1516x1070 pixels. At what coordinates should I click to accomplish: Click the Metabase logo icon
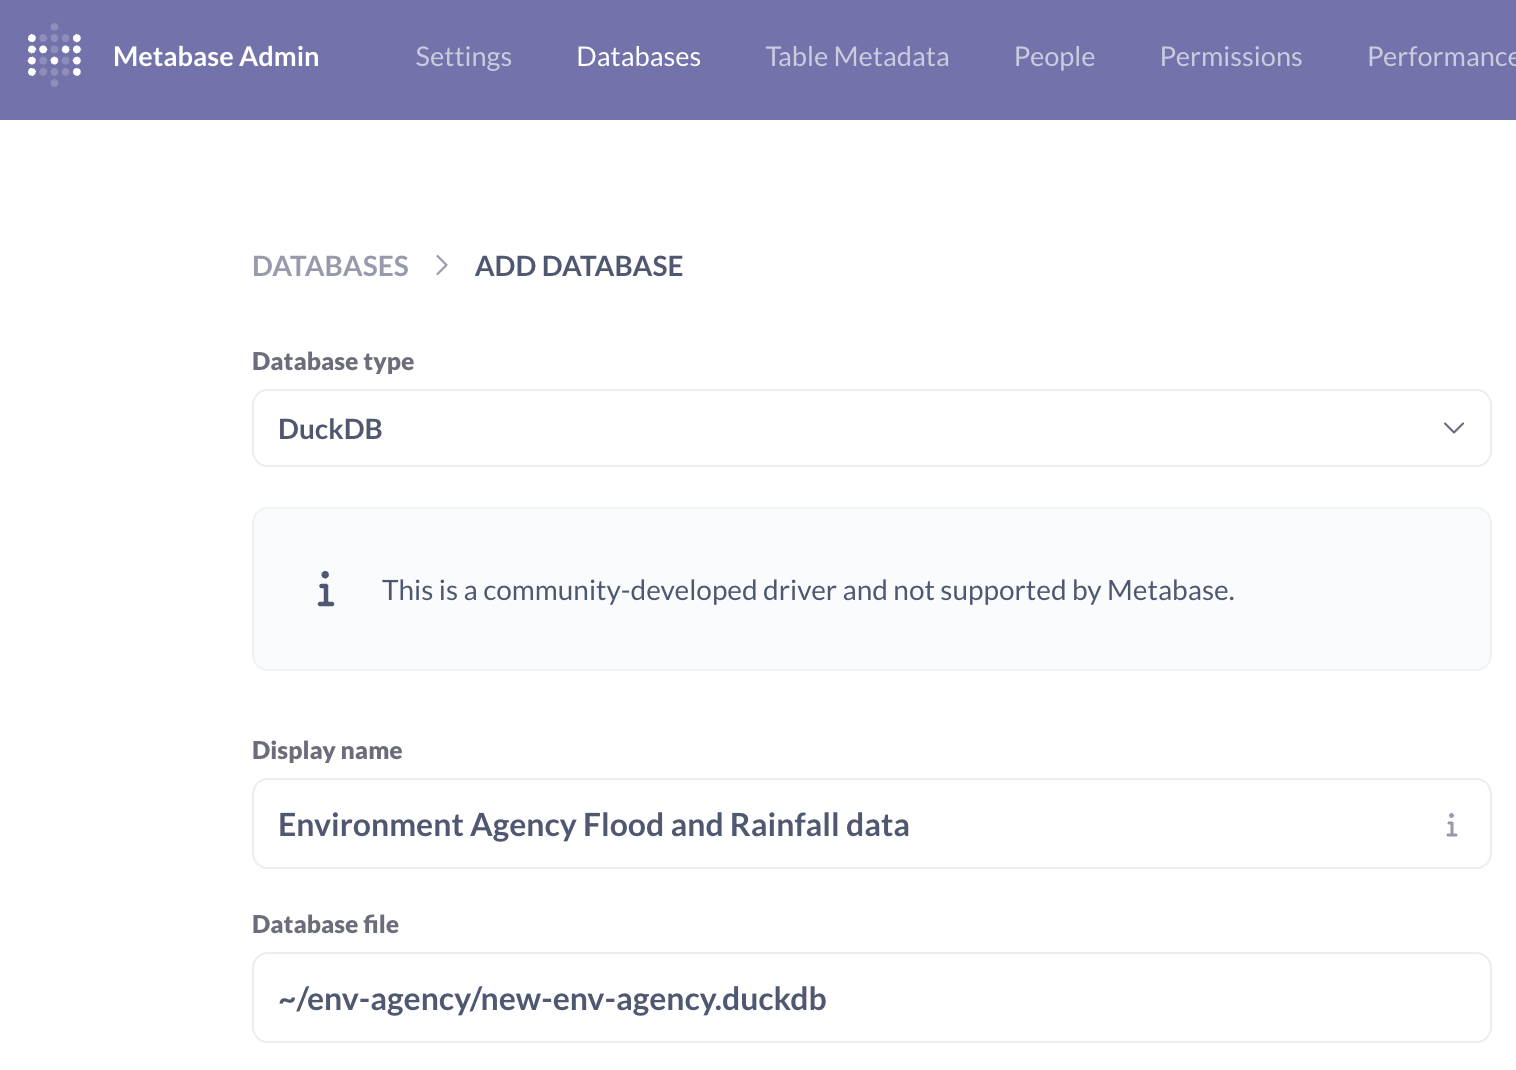54,56
